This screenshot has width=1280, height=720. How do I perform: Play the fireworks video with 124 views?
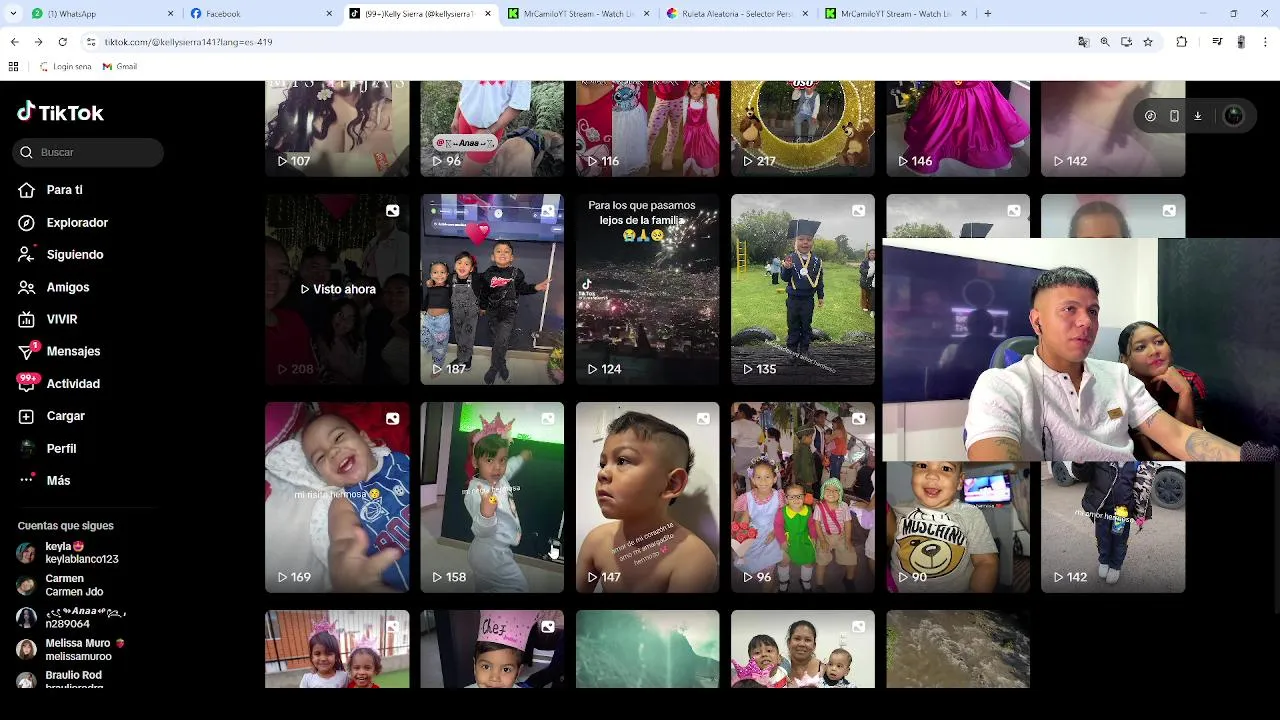[x=647, y=289]
